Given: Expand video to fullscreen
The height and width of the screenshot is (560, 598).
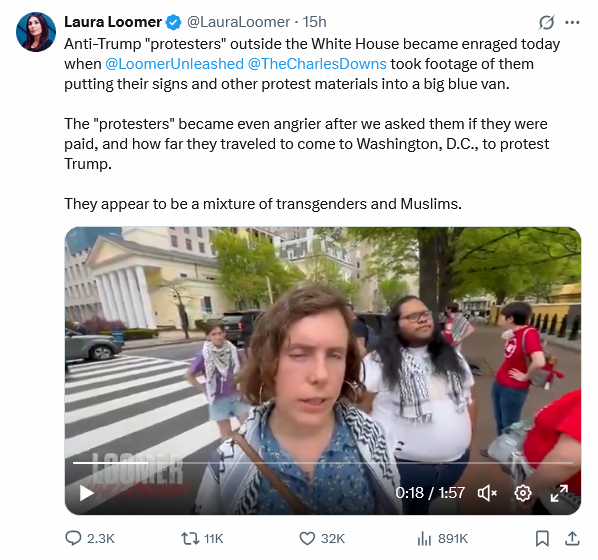Looking at the screenshot, I should 559,493.
